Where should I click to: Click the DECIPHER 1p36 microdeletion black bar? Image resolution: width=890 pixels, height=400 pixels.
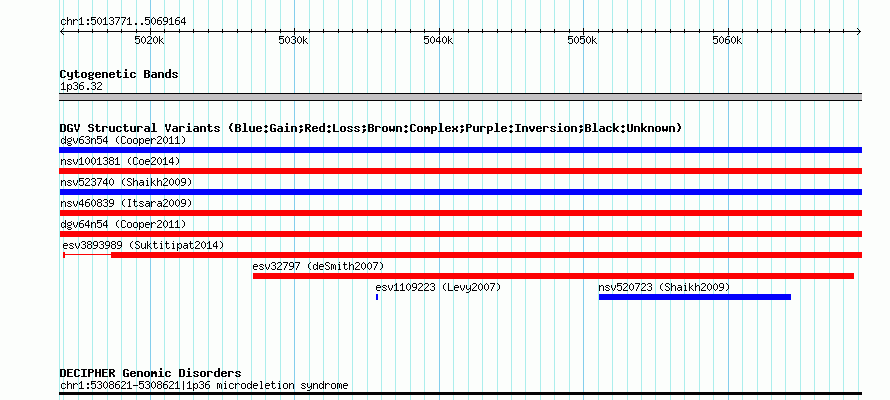coord(460,393)
